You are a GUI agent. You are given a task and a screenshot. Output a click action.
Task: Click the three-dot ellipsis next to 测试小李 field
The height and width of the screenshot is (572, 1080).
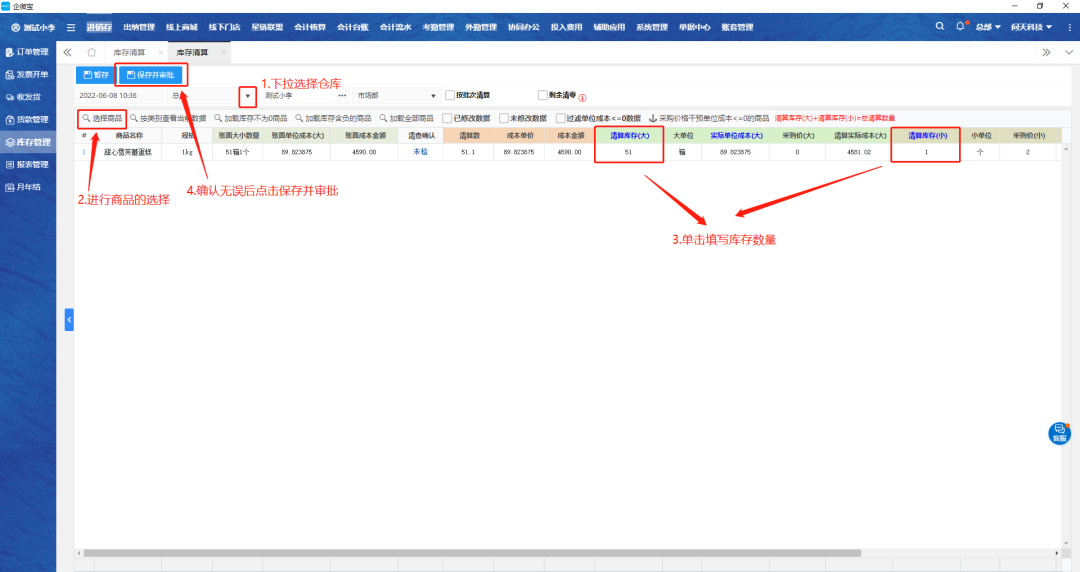point(342,96)
